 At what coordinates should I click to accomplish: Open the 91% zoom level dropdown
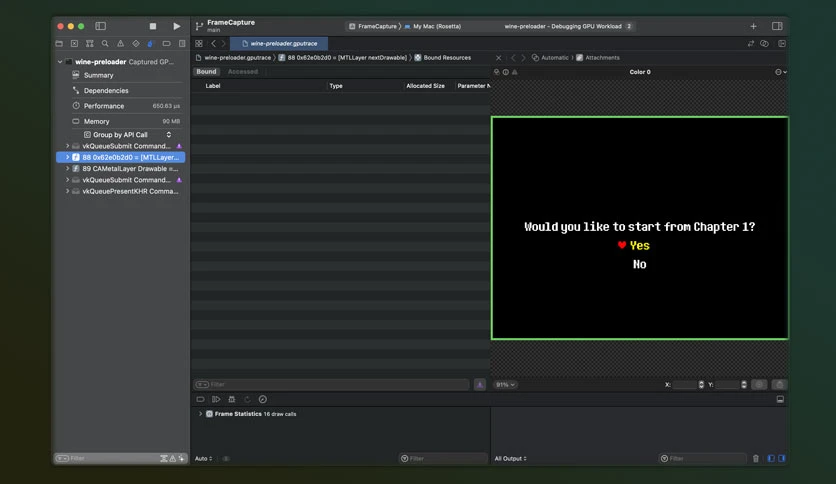(x=505, y=385)
